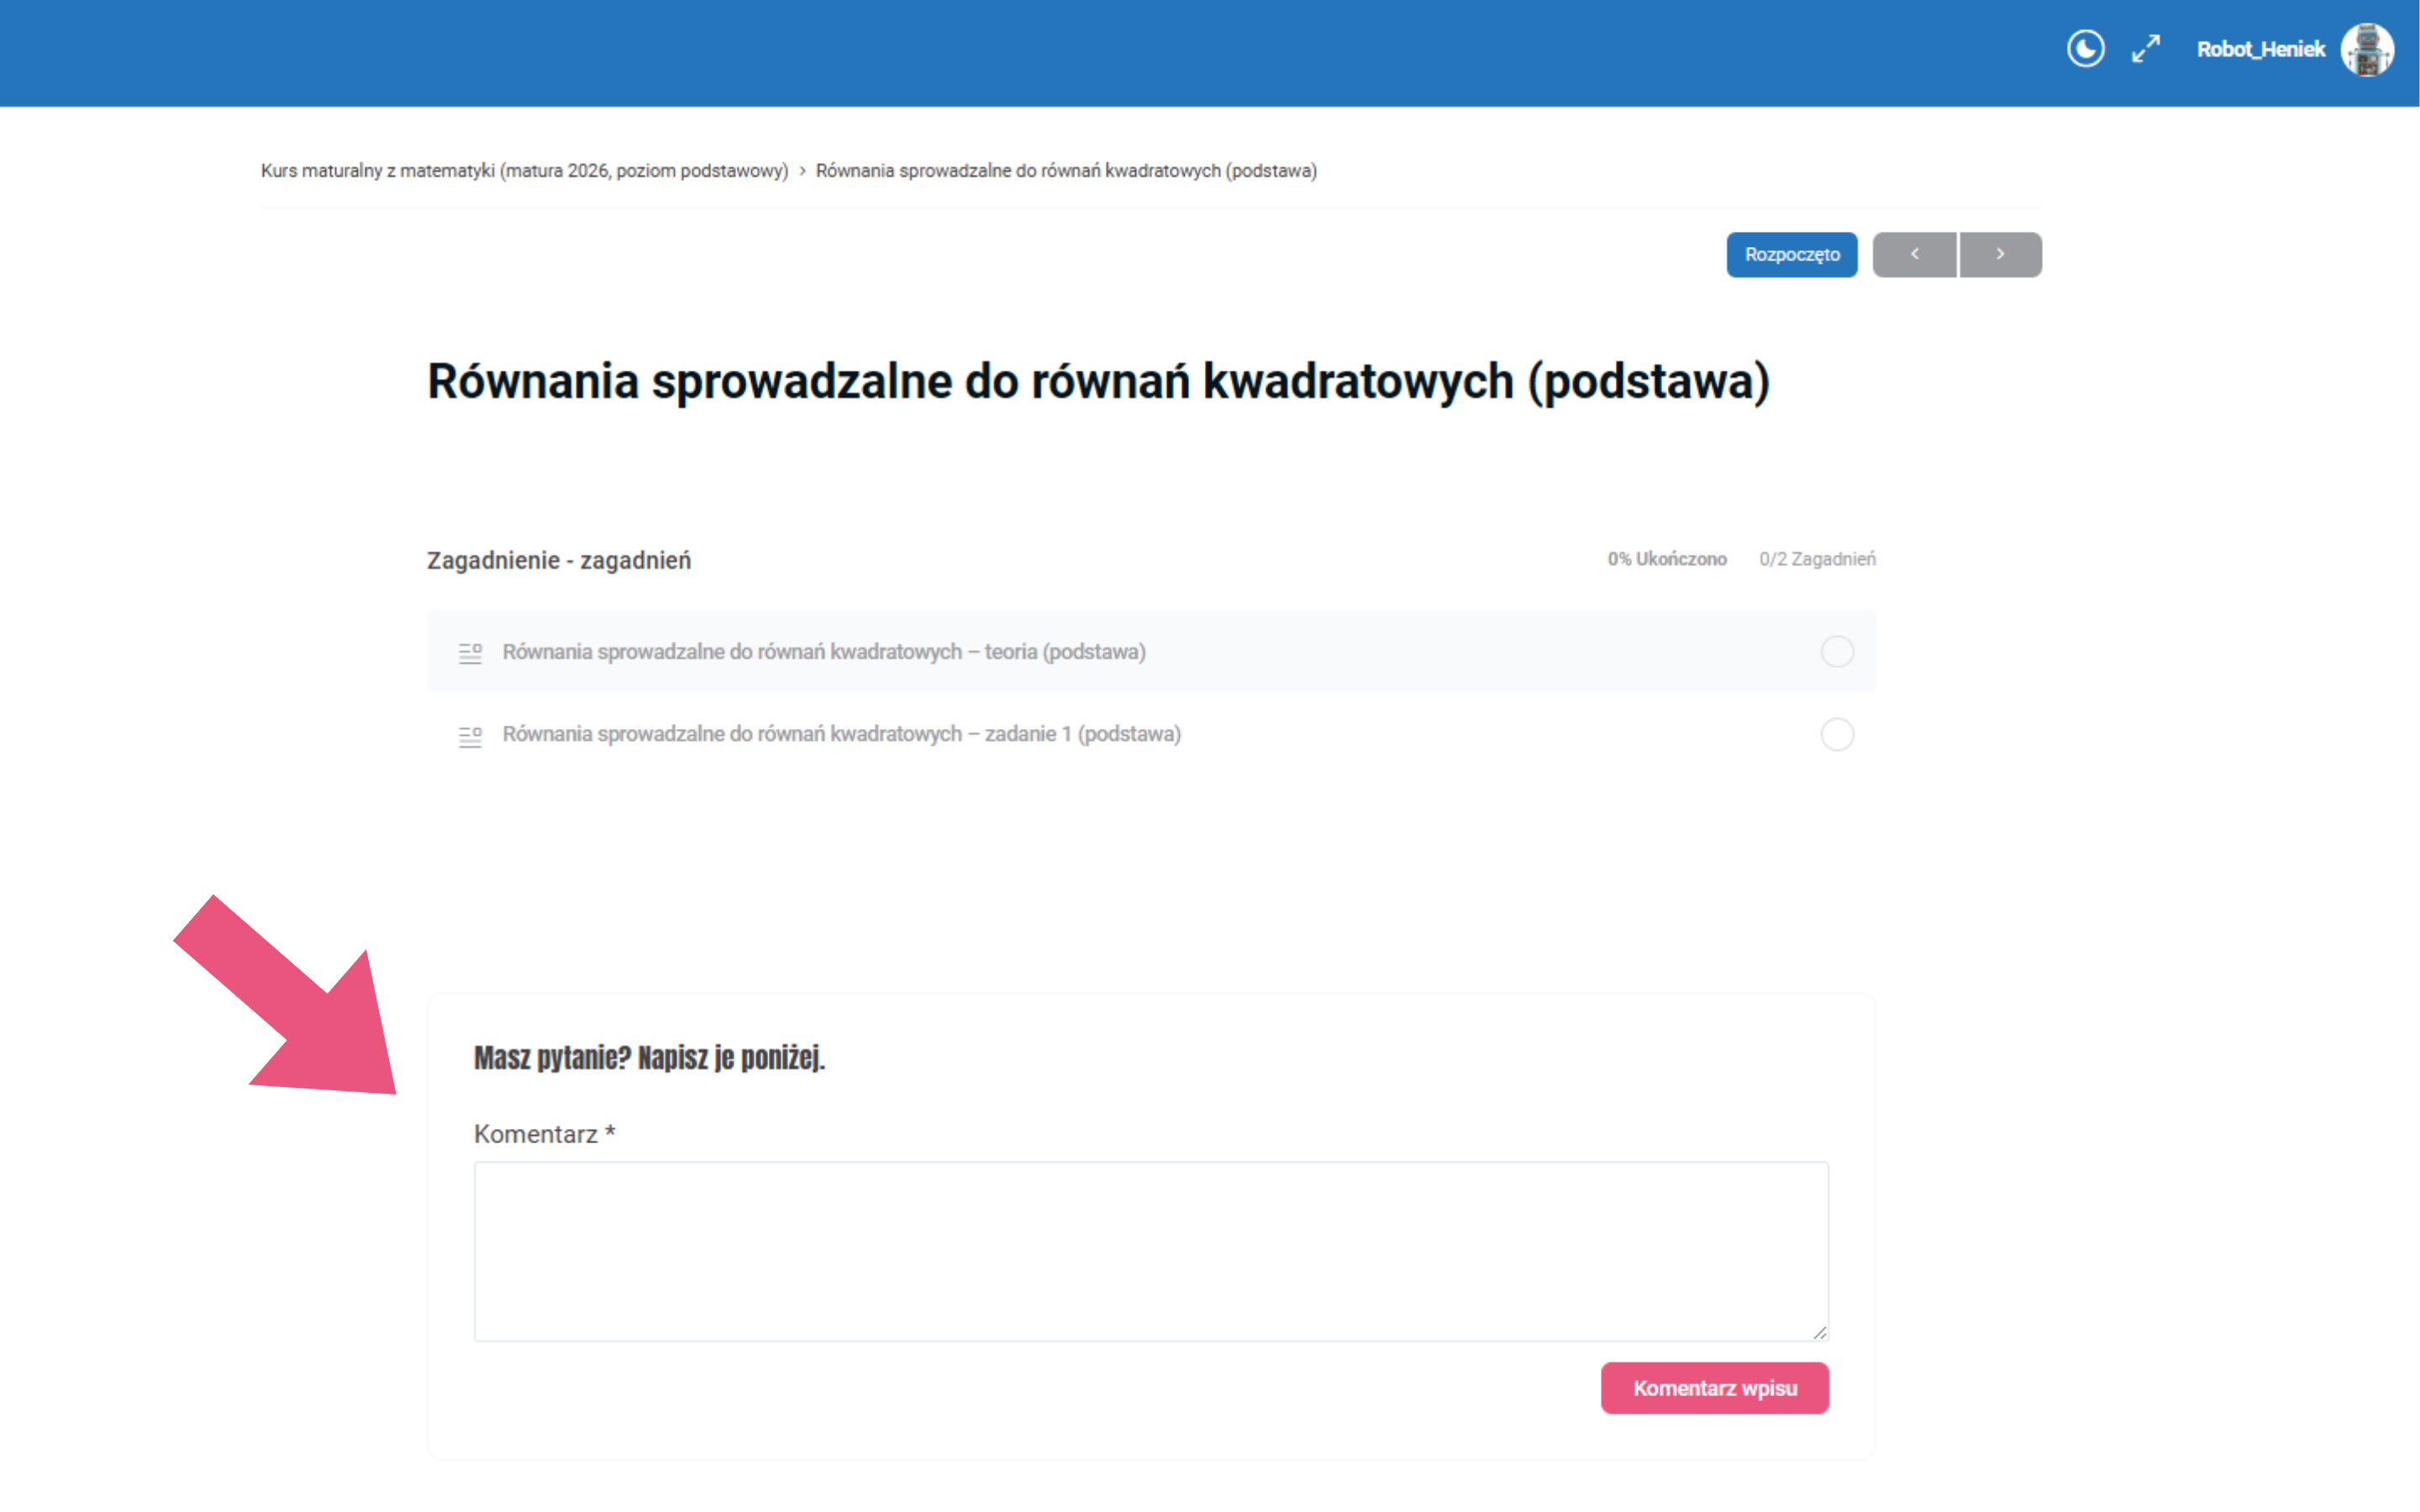Click the 0/2 Zagadnień counter
The height and width of the screenshot is (1512, 2420).
(1817, 560)
